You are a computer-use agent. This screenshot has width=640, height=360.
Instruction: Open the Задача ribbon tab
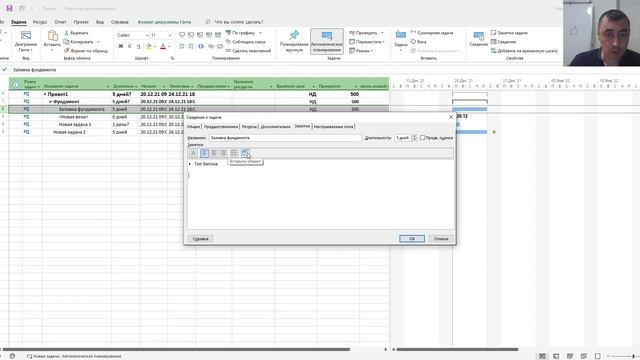18,22
